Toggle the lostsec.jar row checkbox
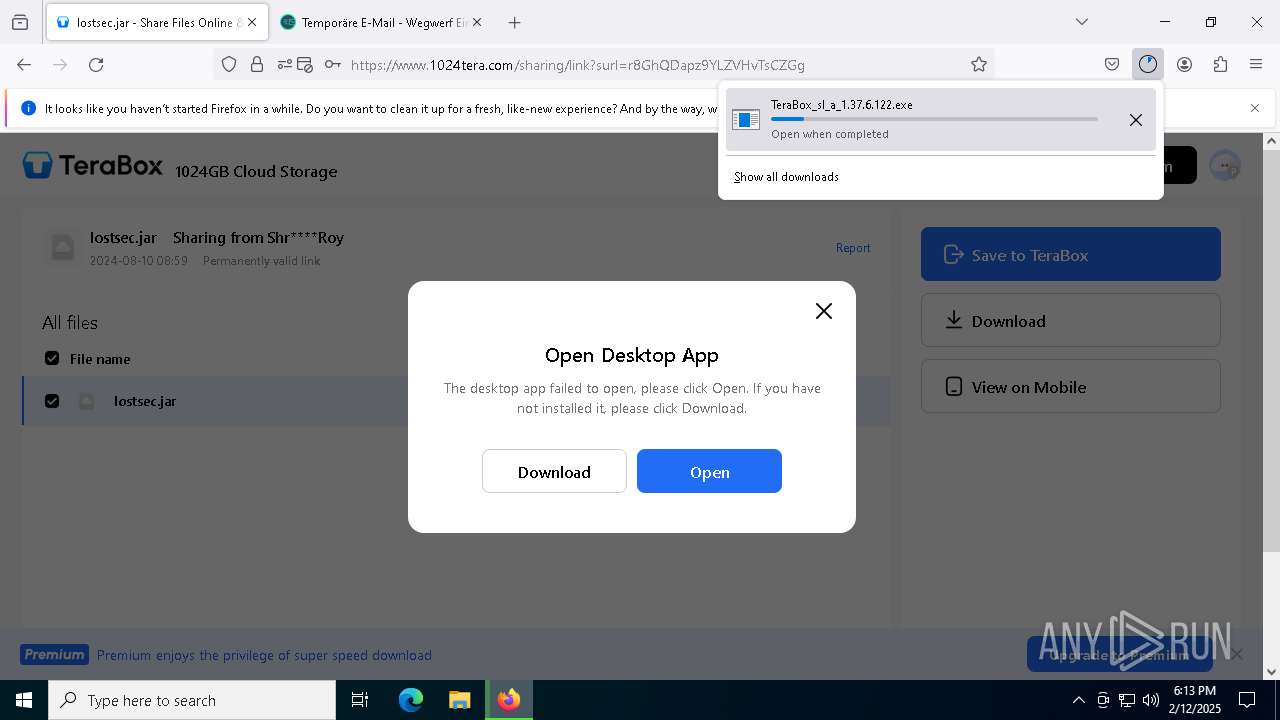The width and height of the screenshot is (1280, 720). click(52, 401)
